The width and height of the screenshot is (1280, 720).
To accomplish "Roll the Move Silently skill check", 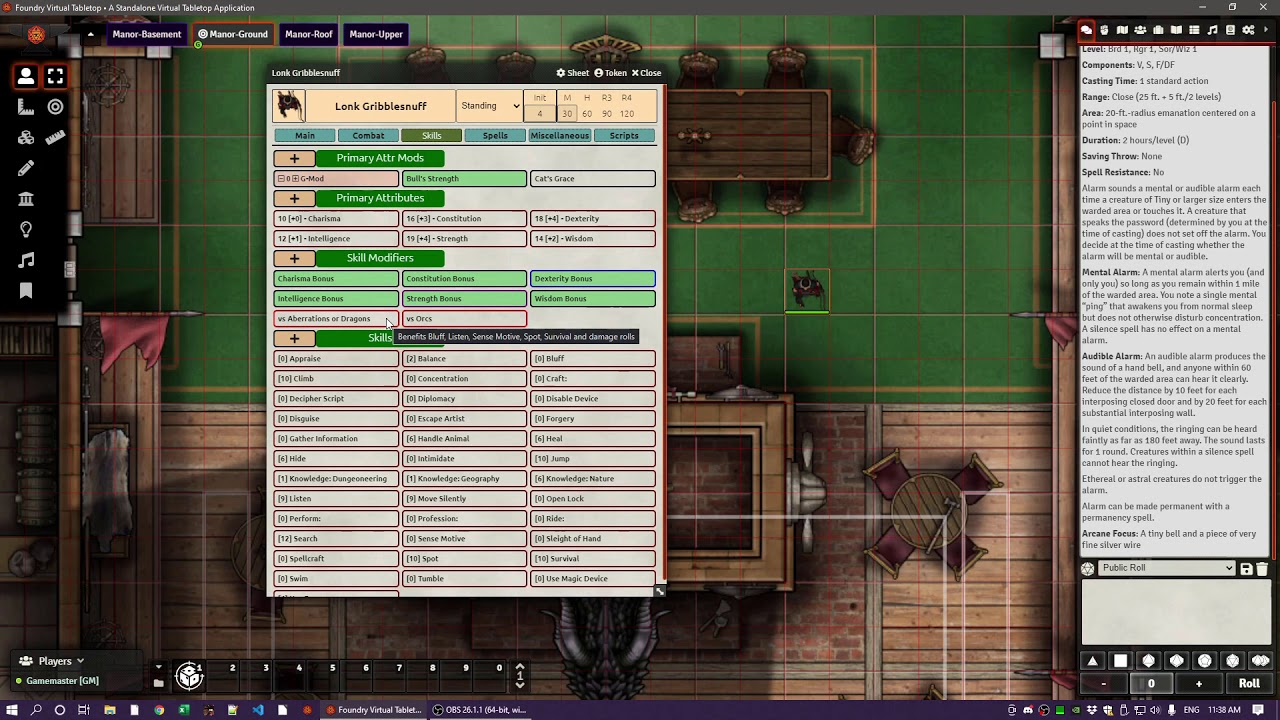I will [x=464, y=499].
